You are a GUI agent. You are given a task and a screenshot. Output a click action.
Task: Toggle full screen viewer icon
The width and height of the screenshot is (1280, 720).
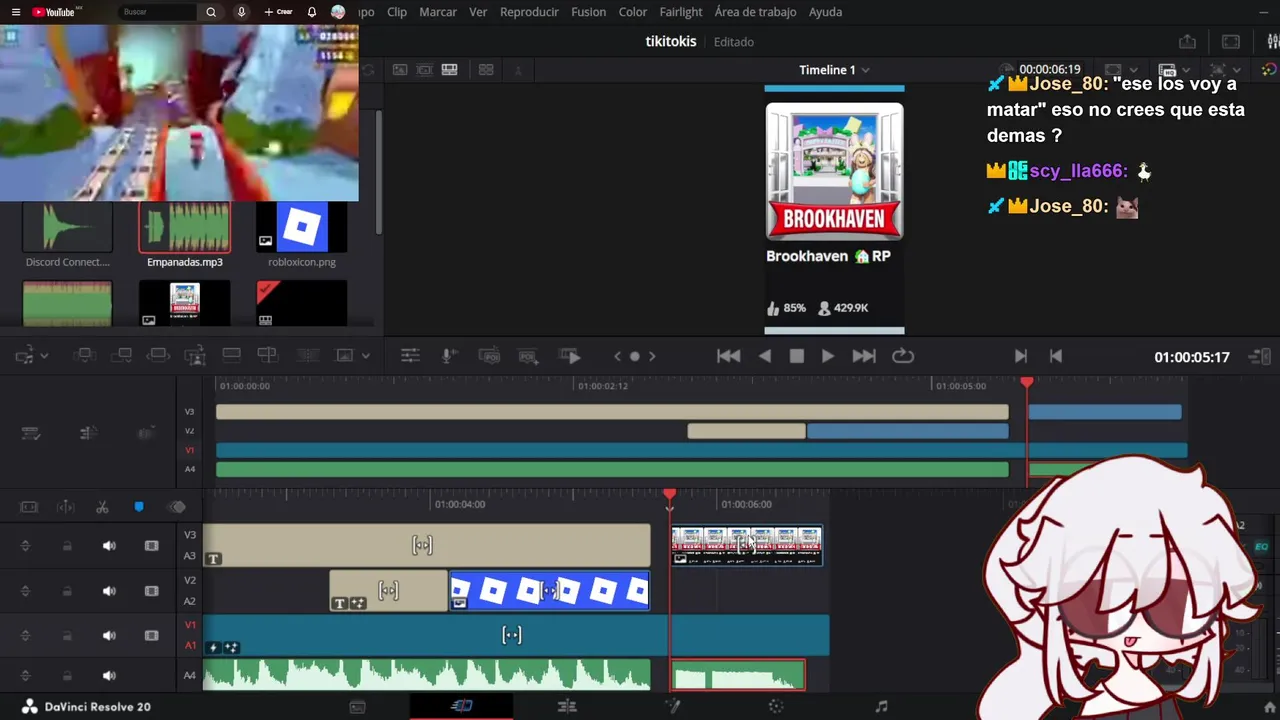[x=1231, y=42]
